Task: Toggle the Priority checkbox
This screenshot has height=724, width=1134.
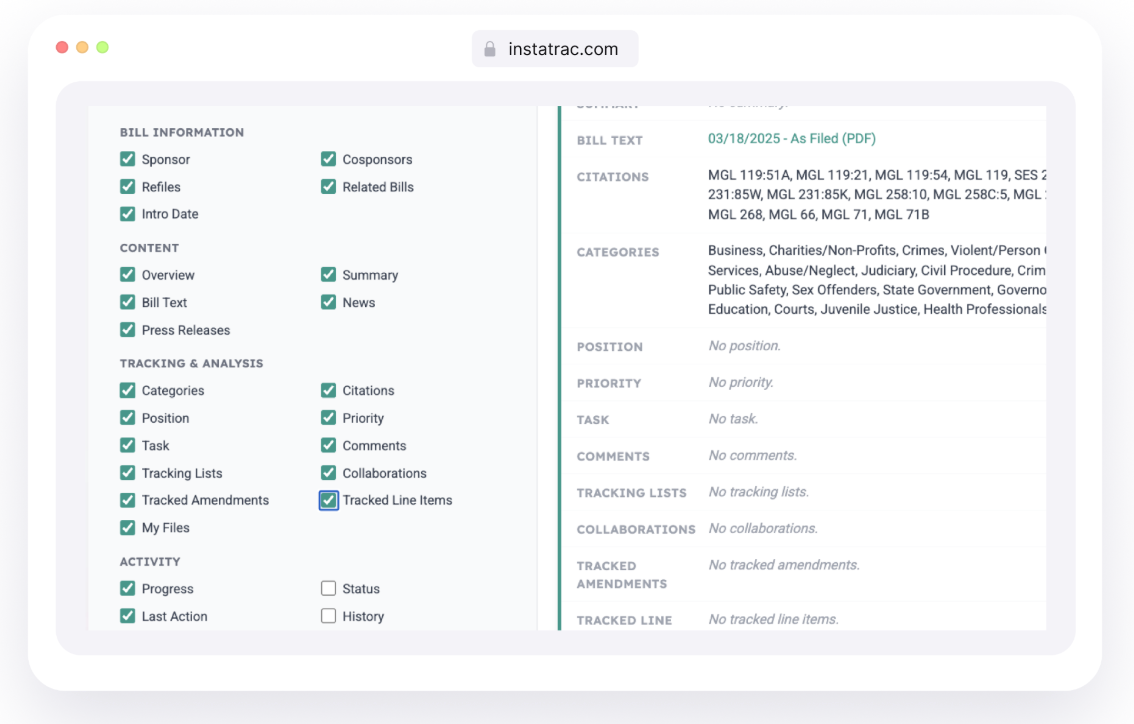Action: coord(328,418)
